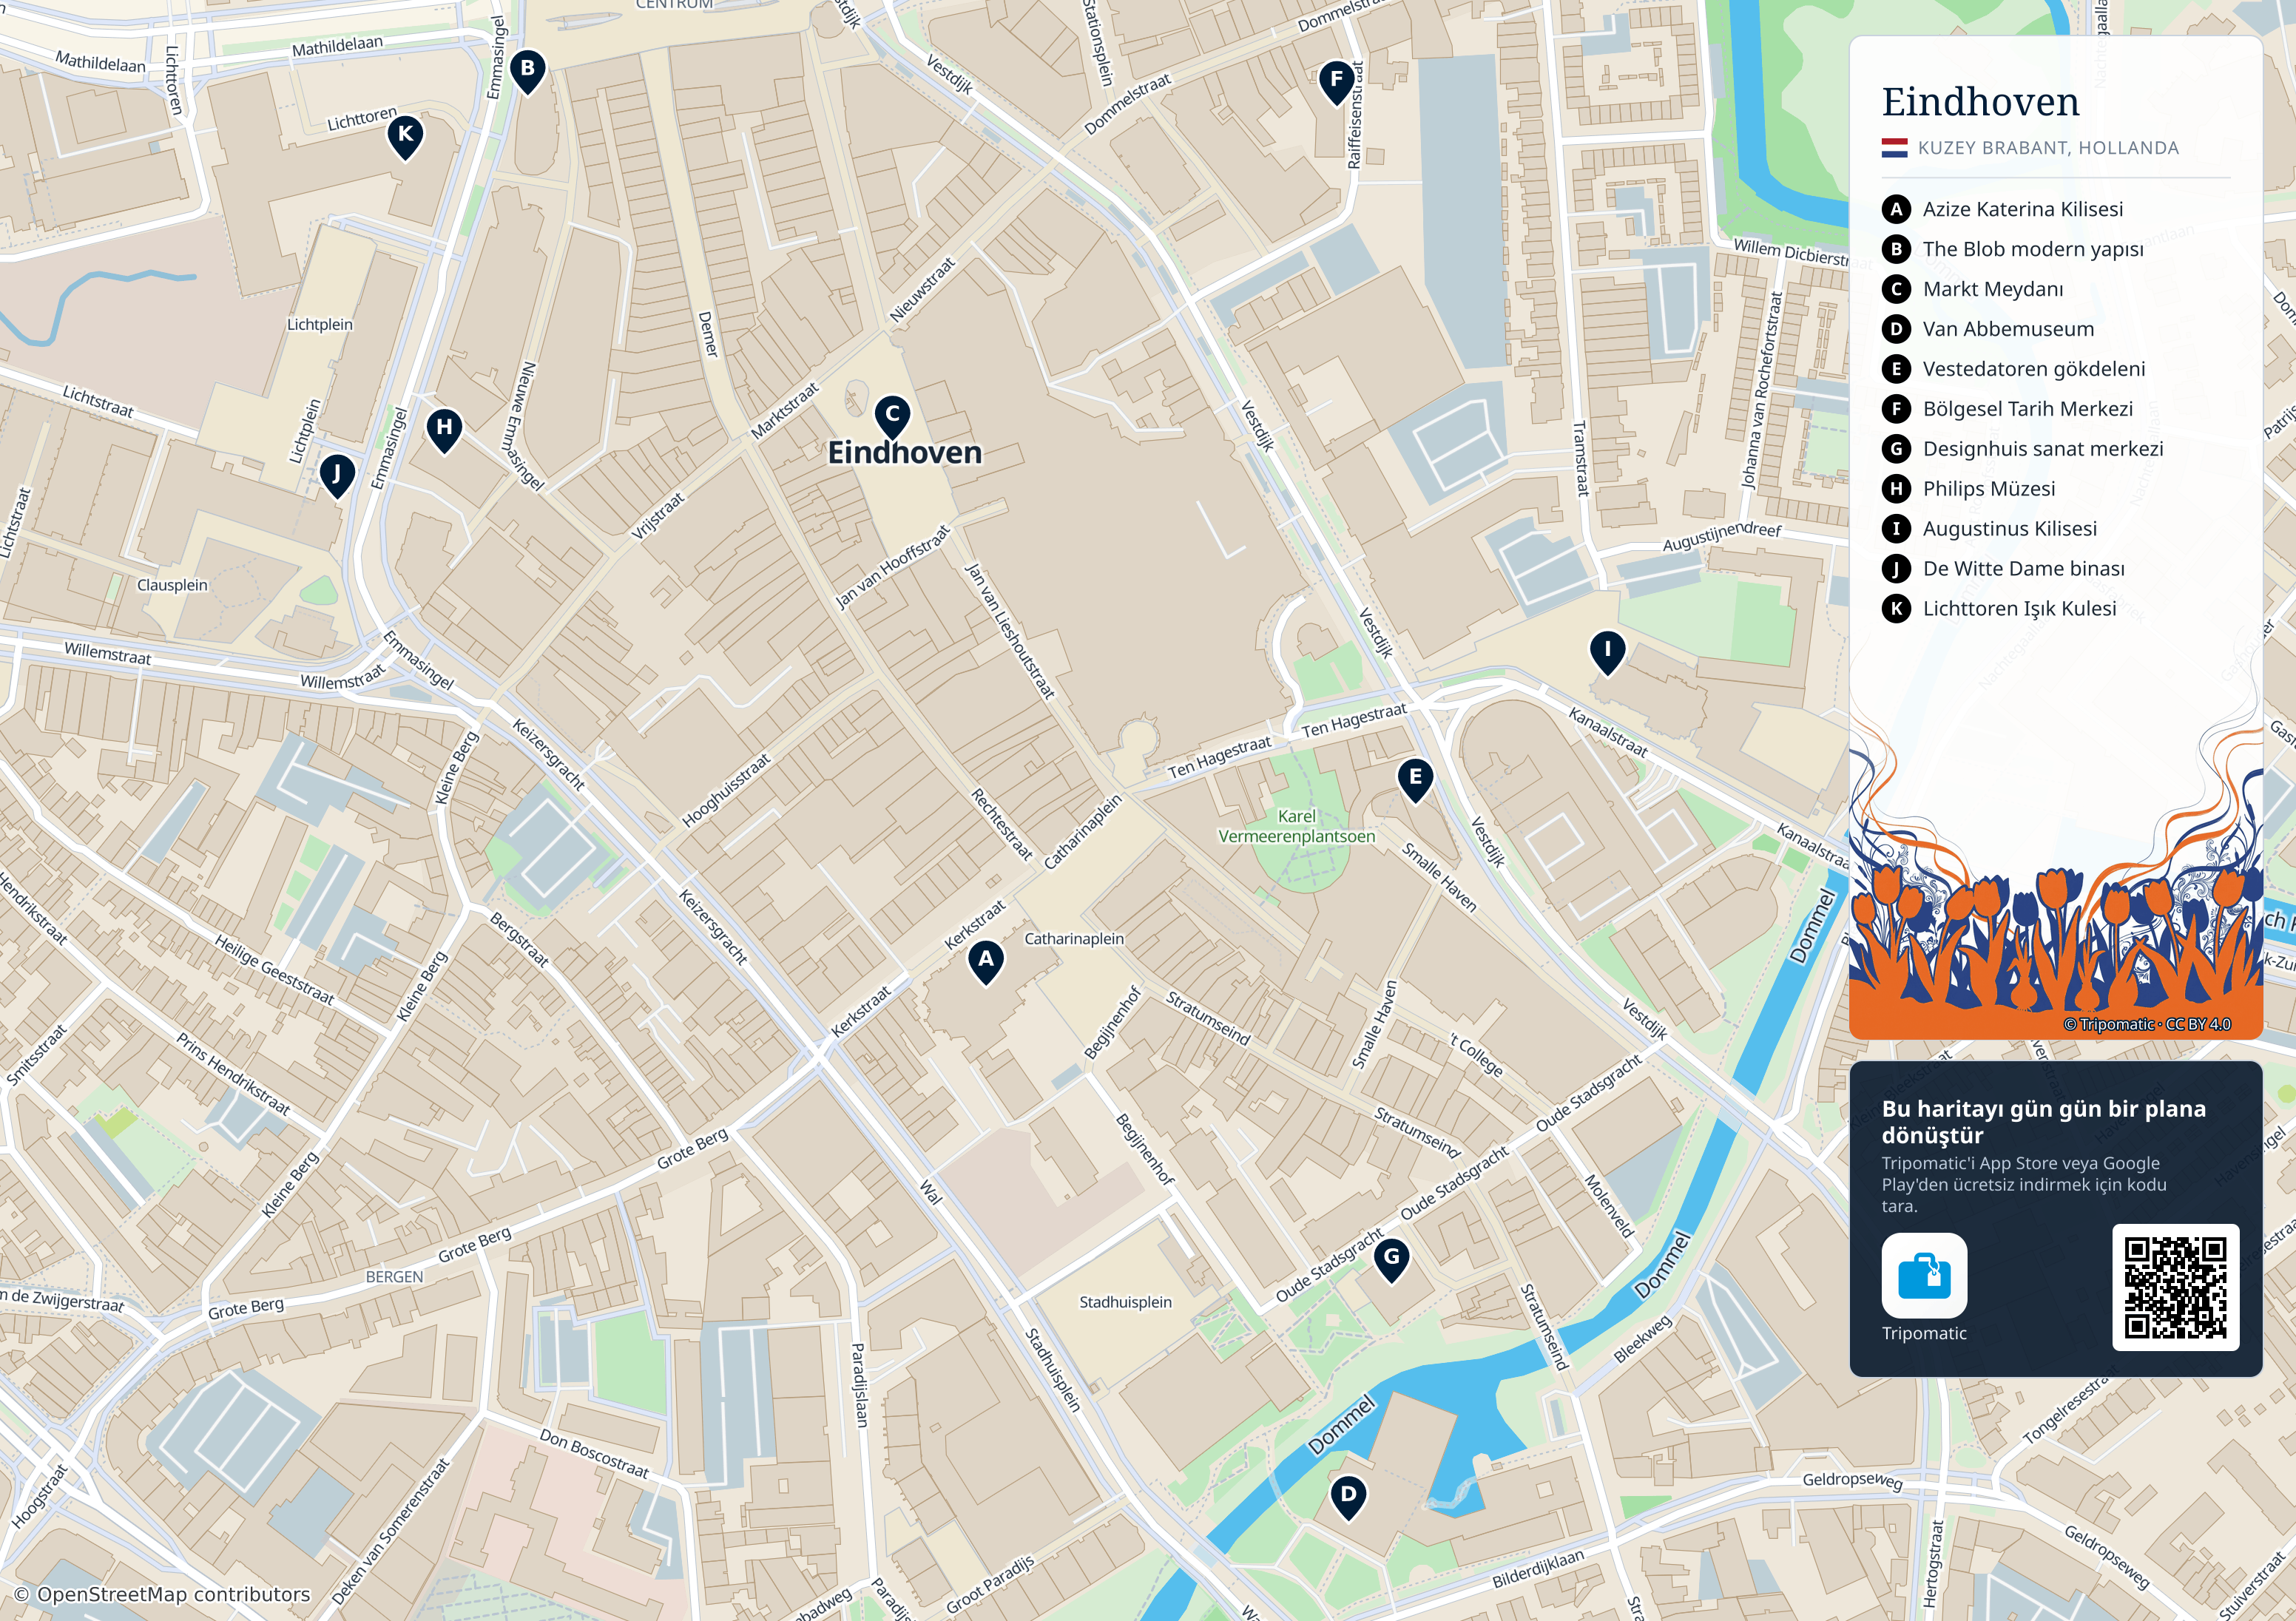Image resolution: width=2296 pixels, height=1621 pixels.
Task: Select 'Vestedatoren gökdeleni' legend entry
Action: click(x=2034, y=369)
